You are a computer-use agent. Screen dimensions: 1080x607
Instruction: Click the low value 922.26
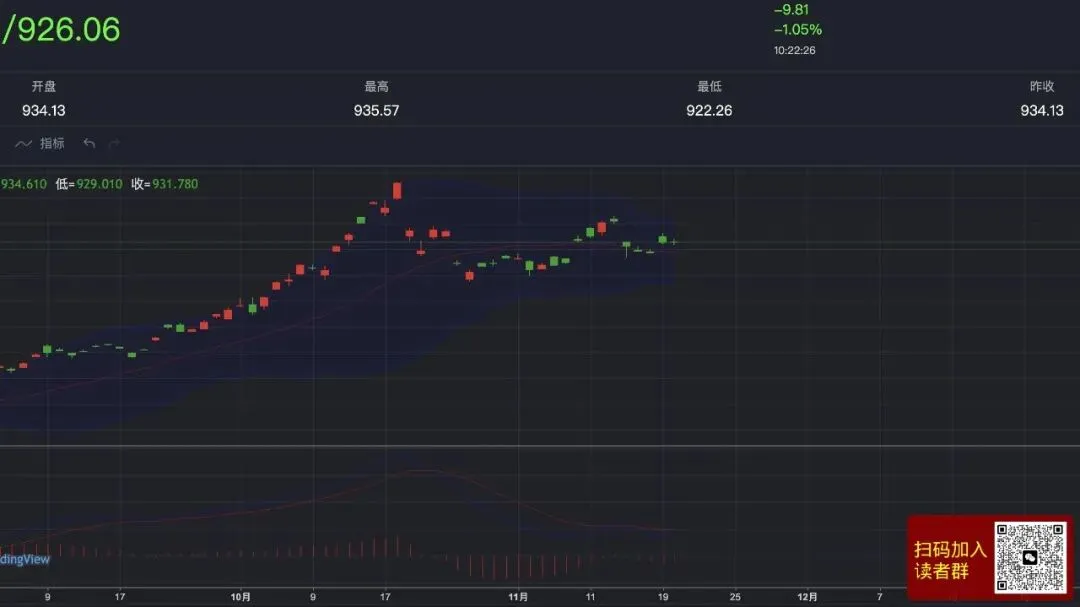tap(709, 110)
